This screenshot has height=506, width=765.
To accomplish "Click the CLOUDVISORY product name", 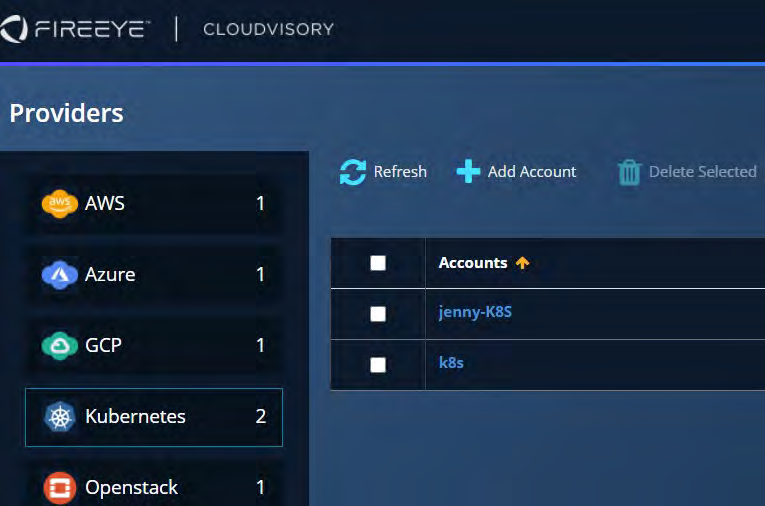I will pos(268,29).
